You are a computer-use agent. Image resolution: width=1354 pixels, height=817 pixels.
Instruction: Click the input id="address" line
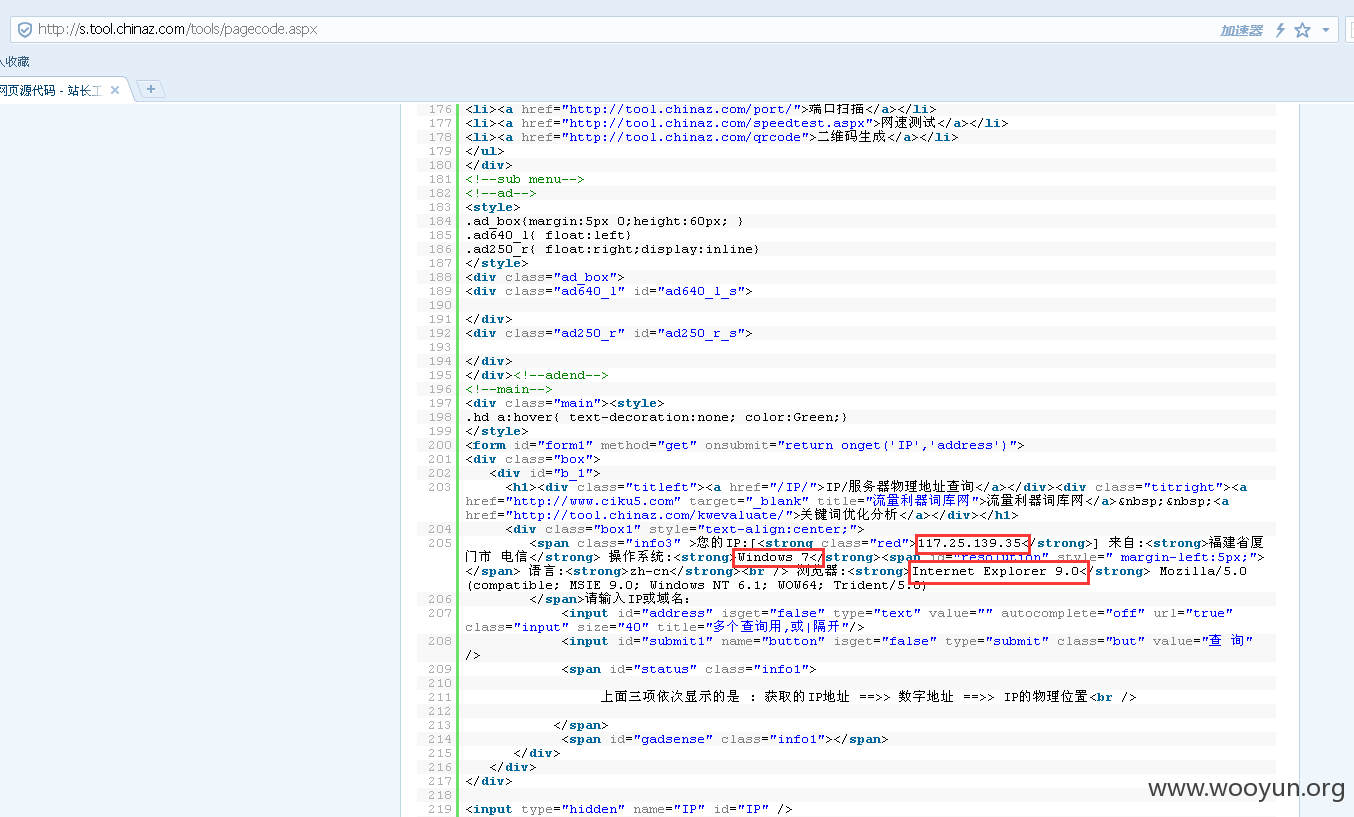(x=849, y=620)
